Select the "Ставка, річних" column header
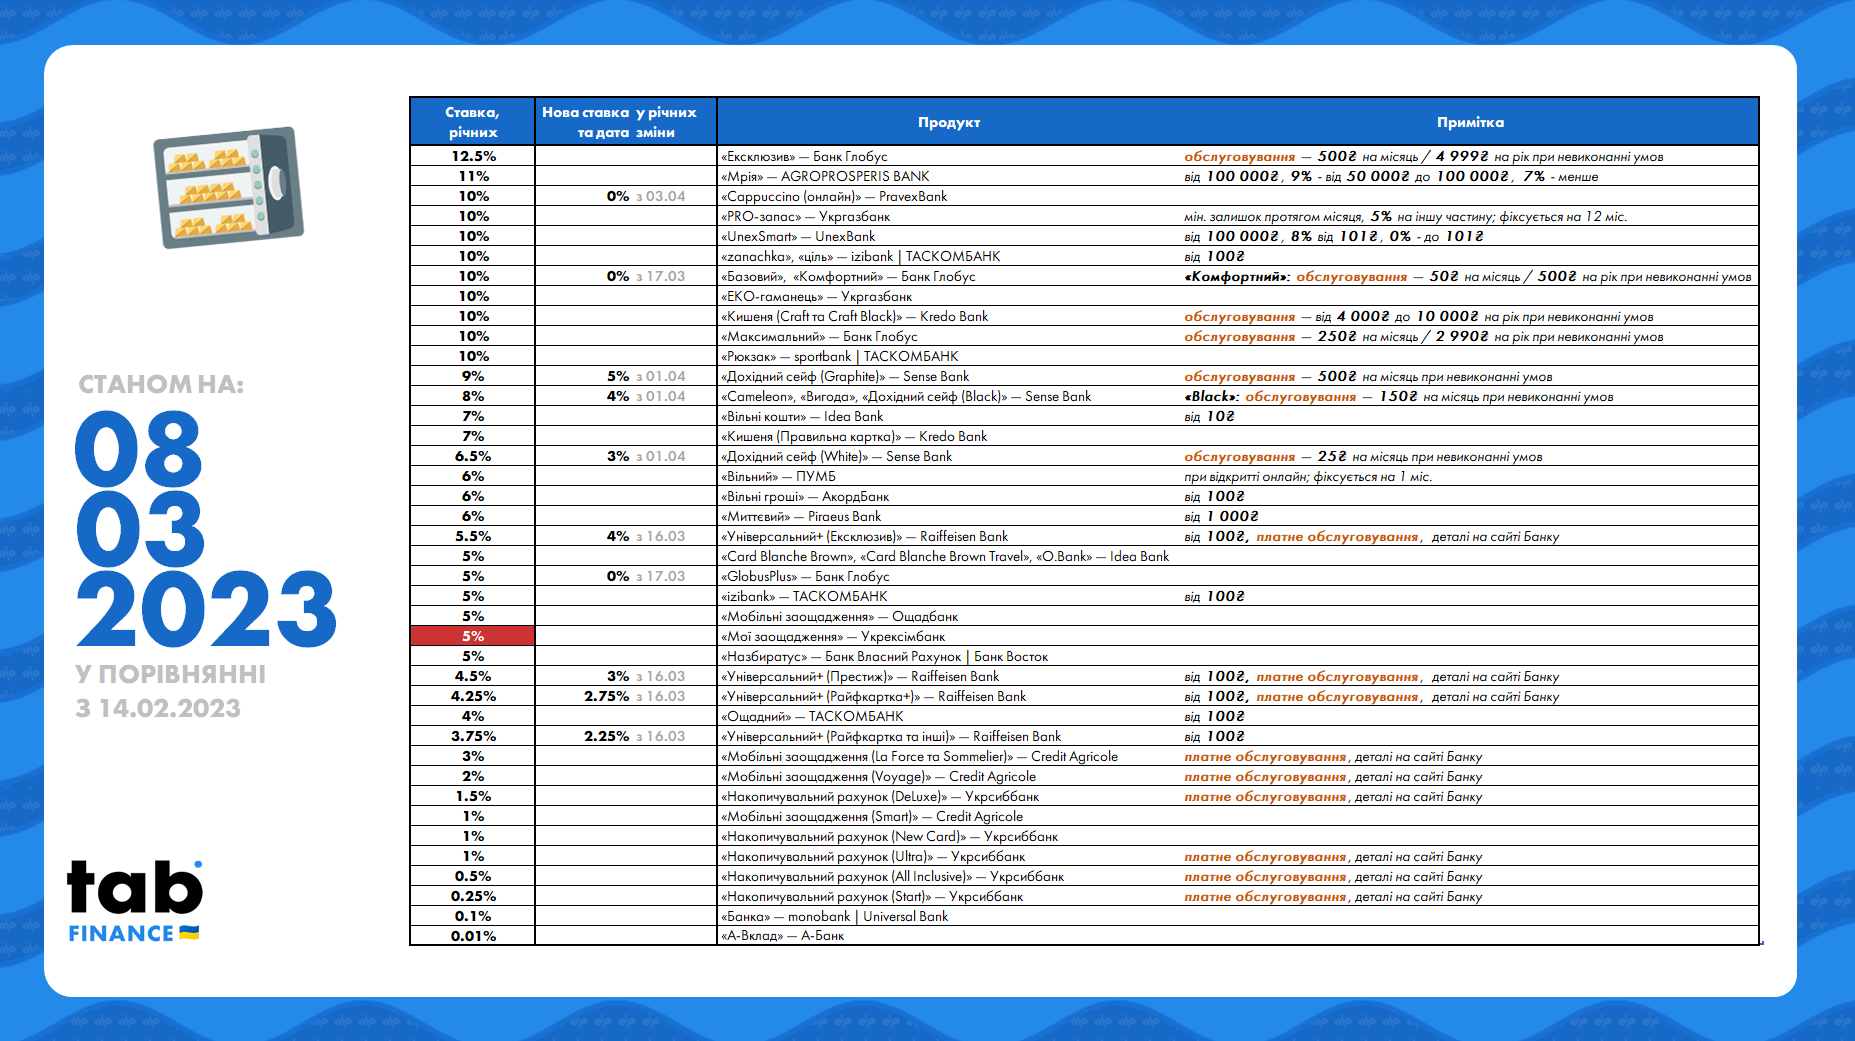 [x=473, y=122]
